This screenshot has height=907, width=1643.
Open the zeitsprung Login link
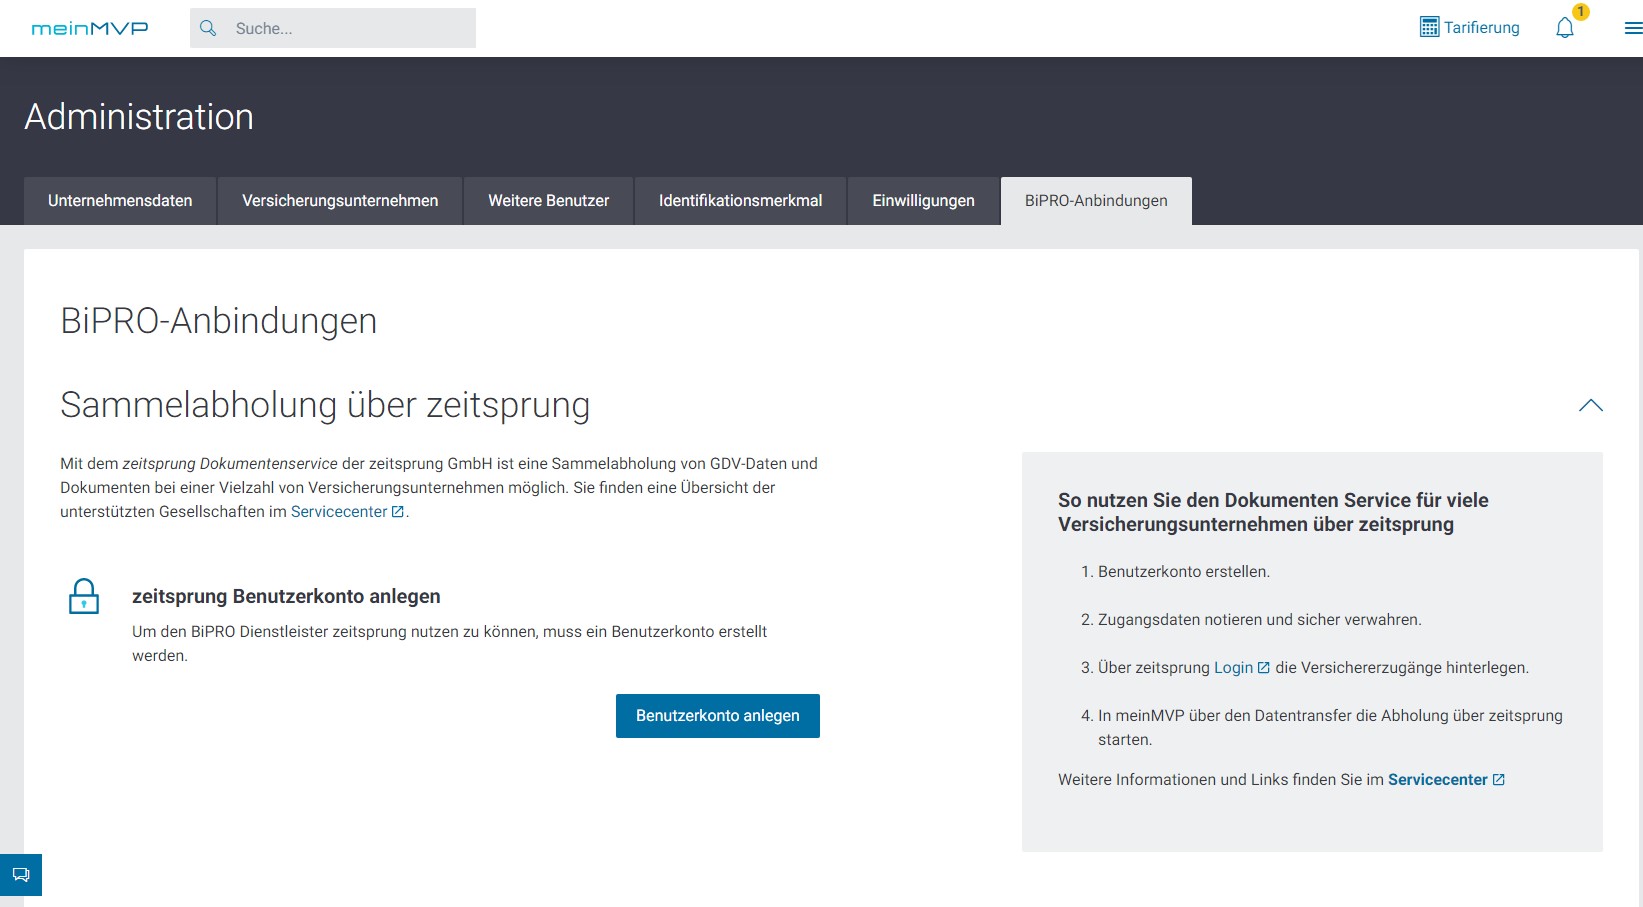(x=1241, y=668)
